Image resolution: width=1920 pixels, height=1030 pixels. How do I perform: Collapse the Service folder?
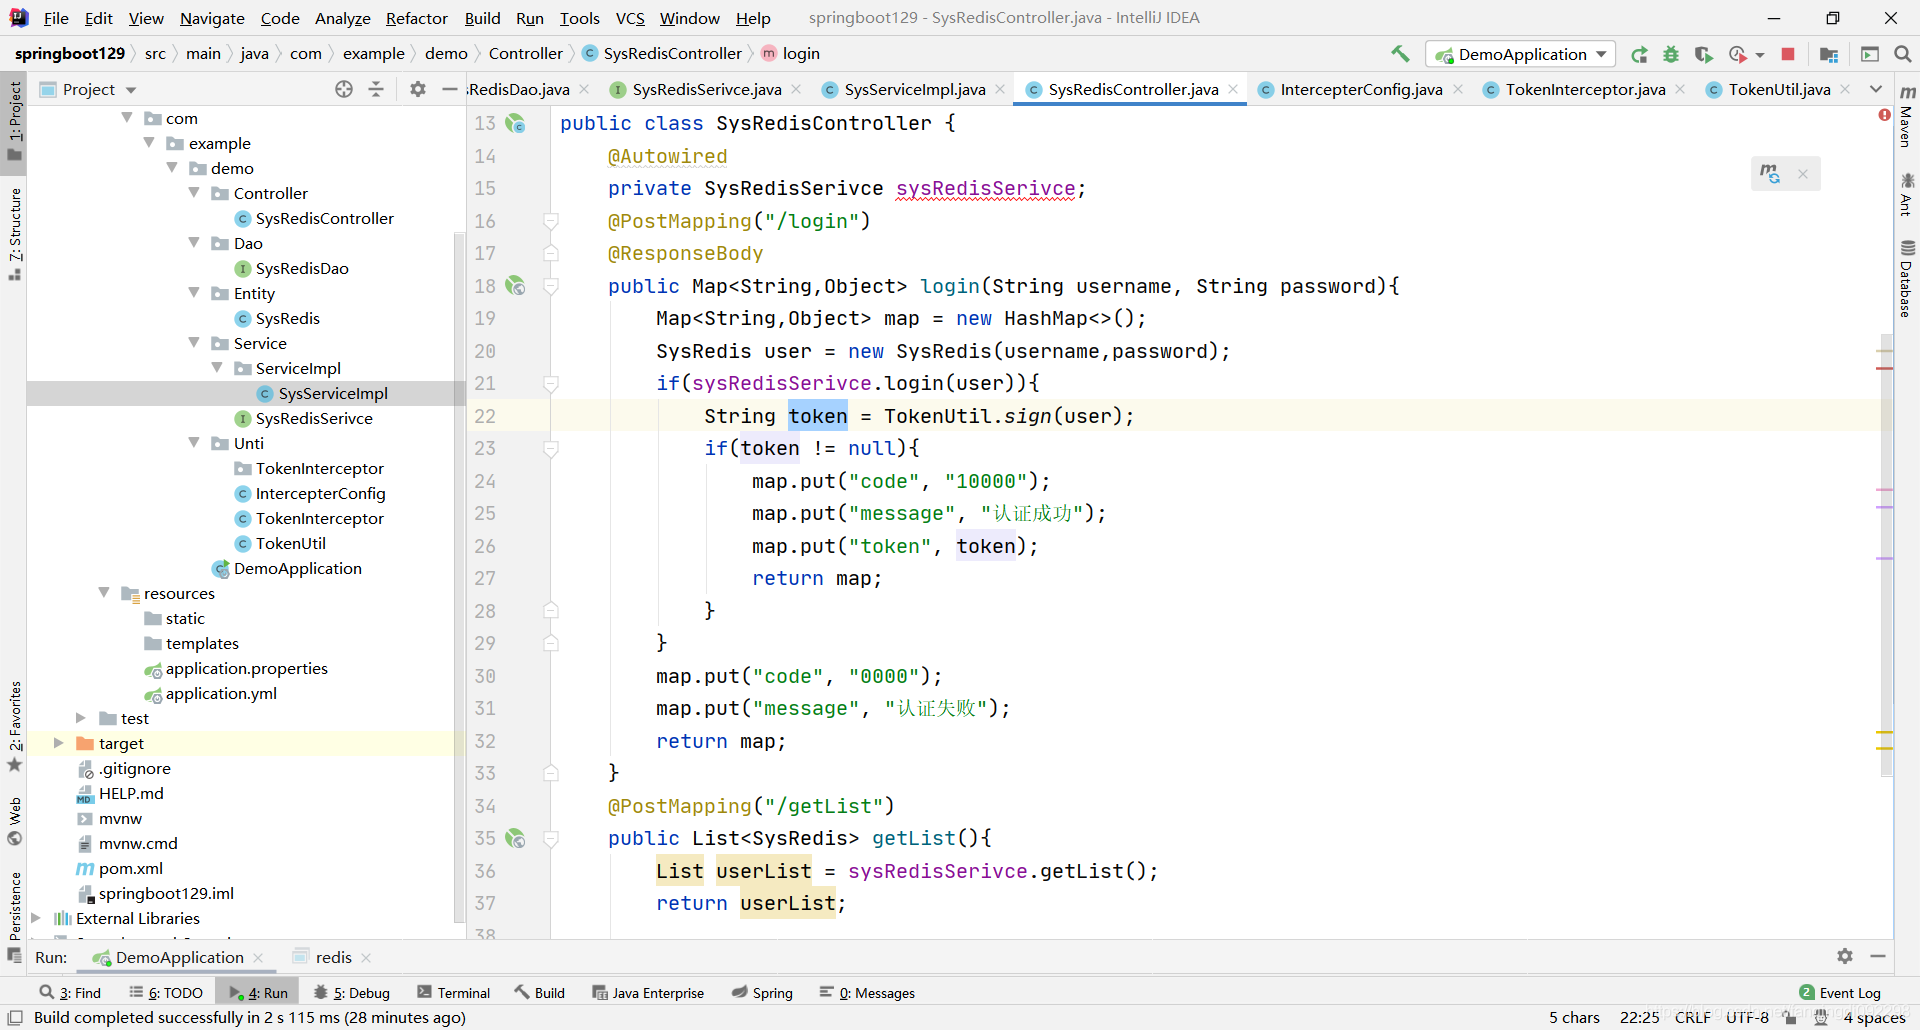(x=194, y=342)
